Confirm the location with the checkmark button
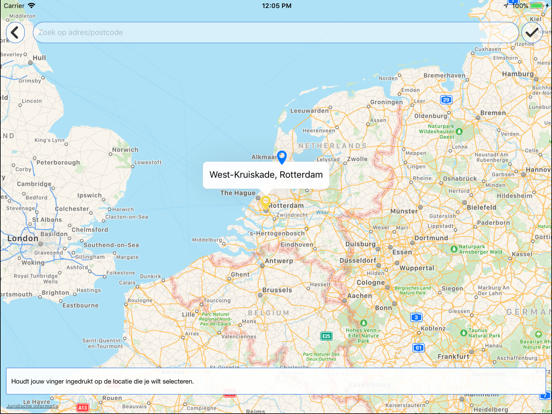552x414 pixels. coord(532,33)
